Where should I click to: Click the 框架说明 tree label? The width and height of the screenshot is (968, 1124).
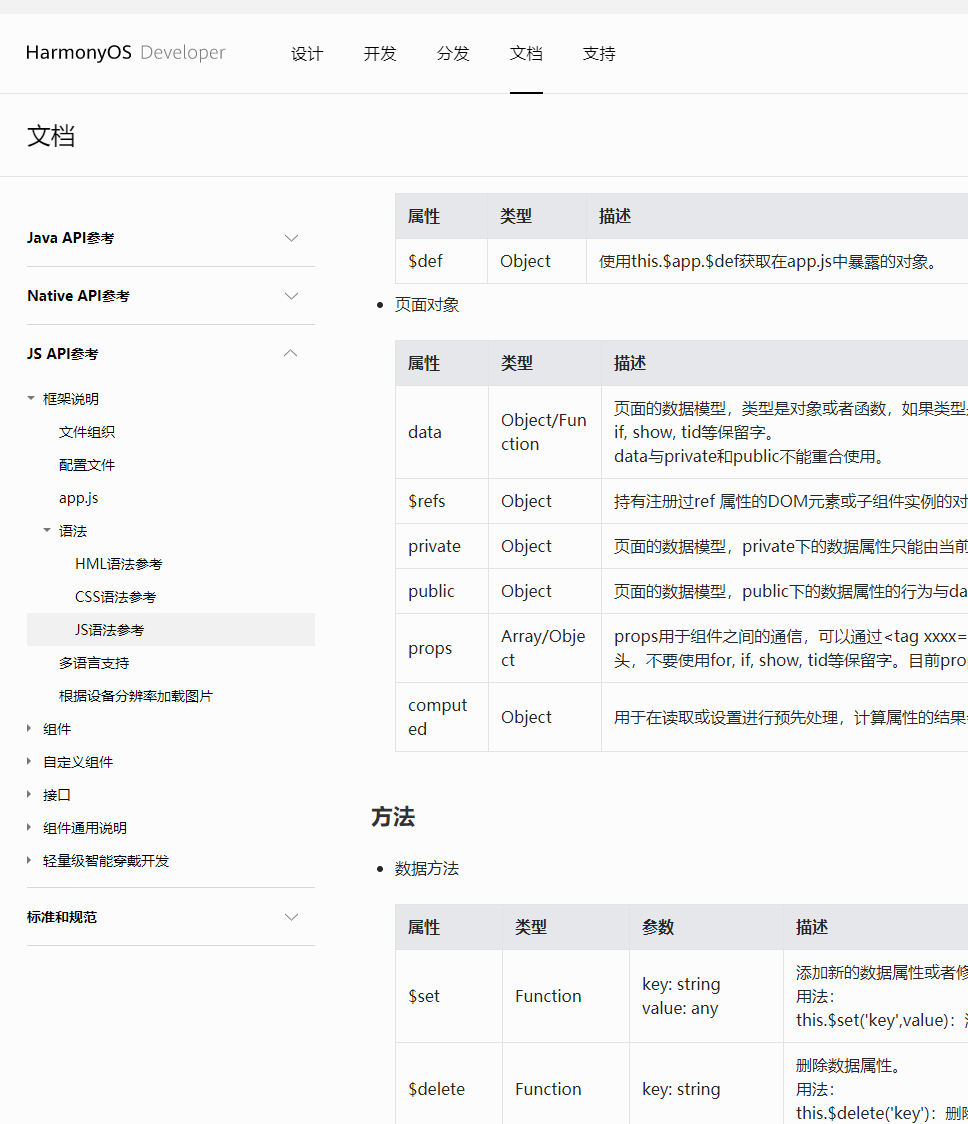pos(71,399)
